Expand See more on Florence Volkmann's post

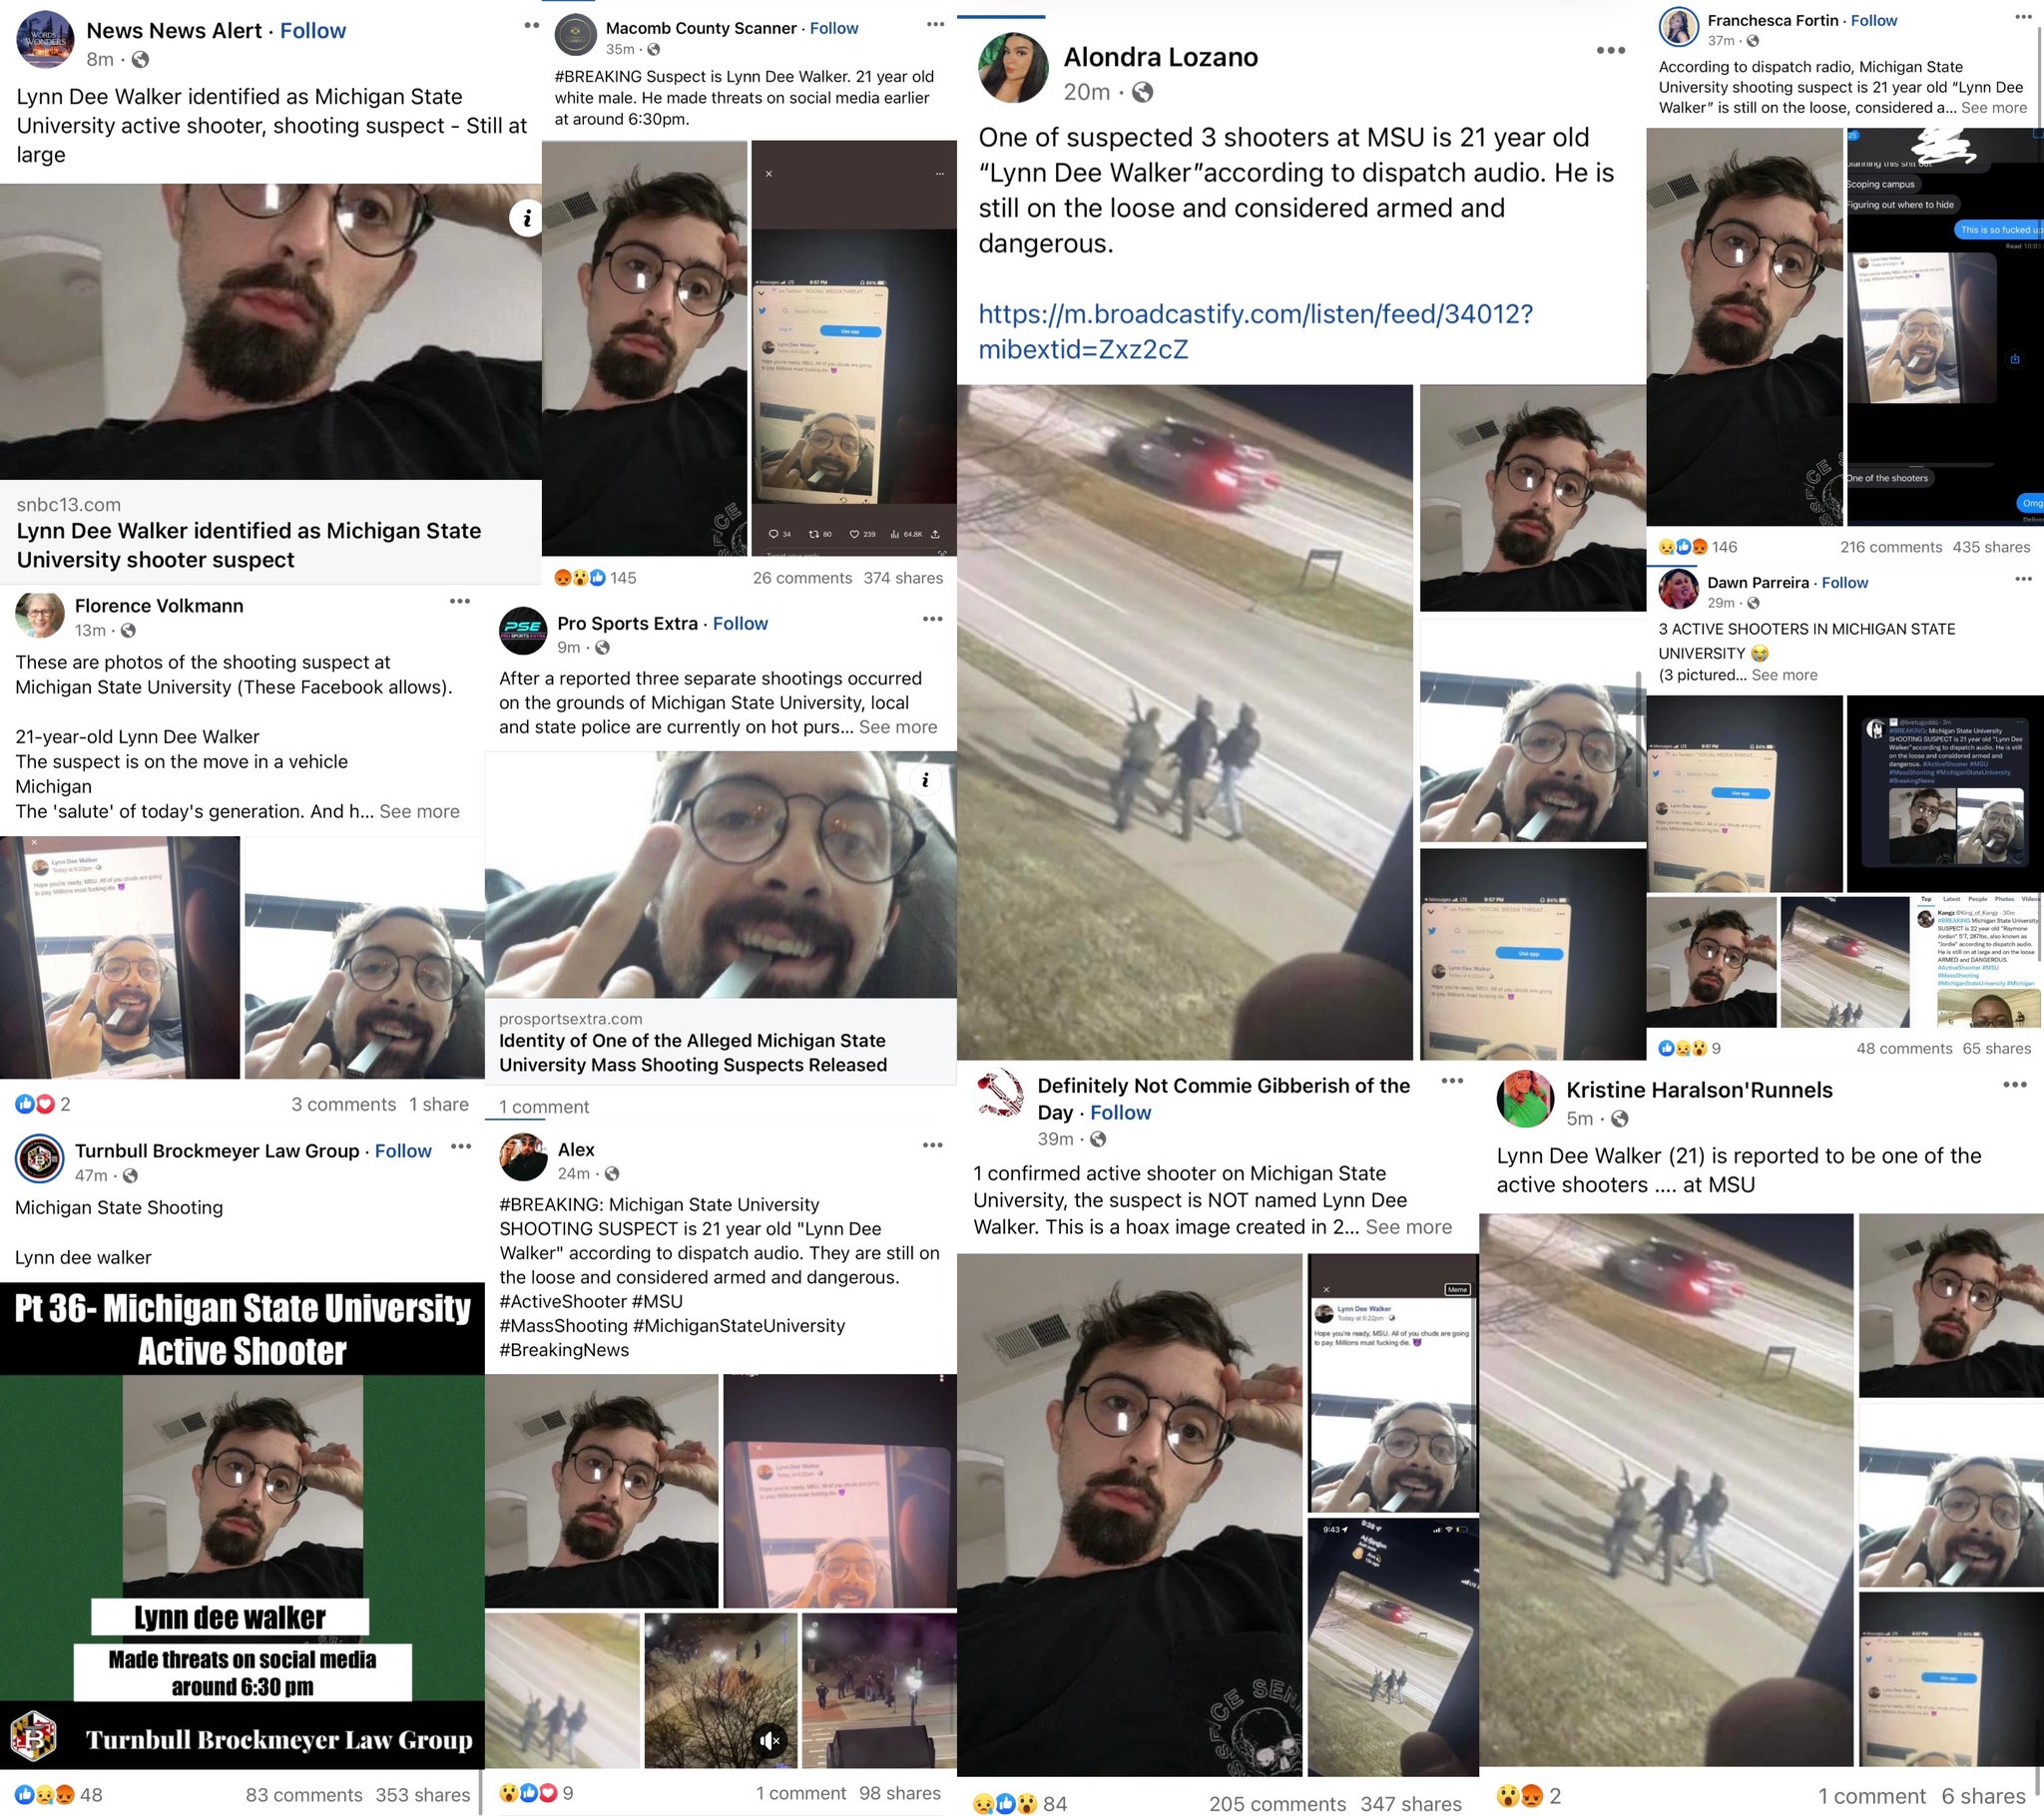[x=419, y=812]
